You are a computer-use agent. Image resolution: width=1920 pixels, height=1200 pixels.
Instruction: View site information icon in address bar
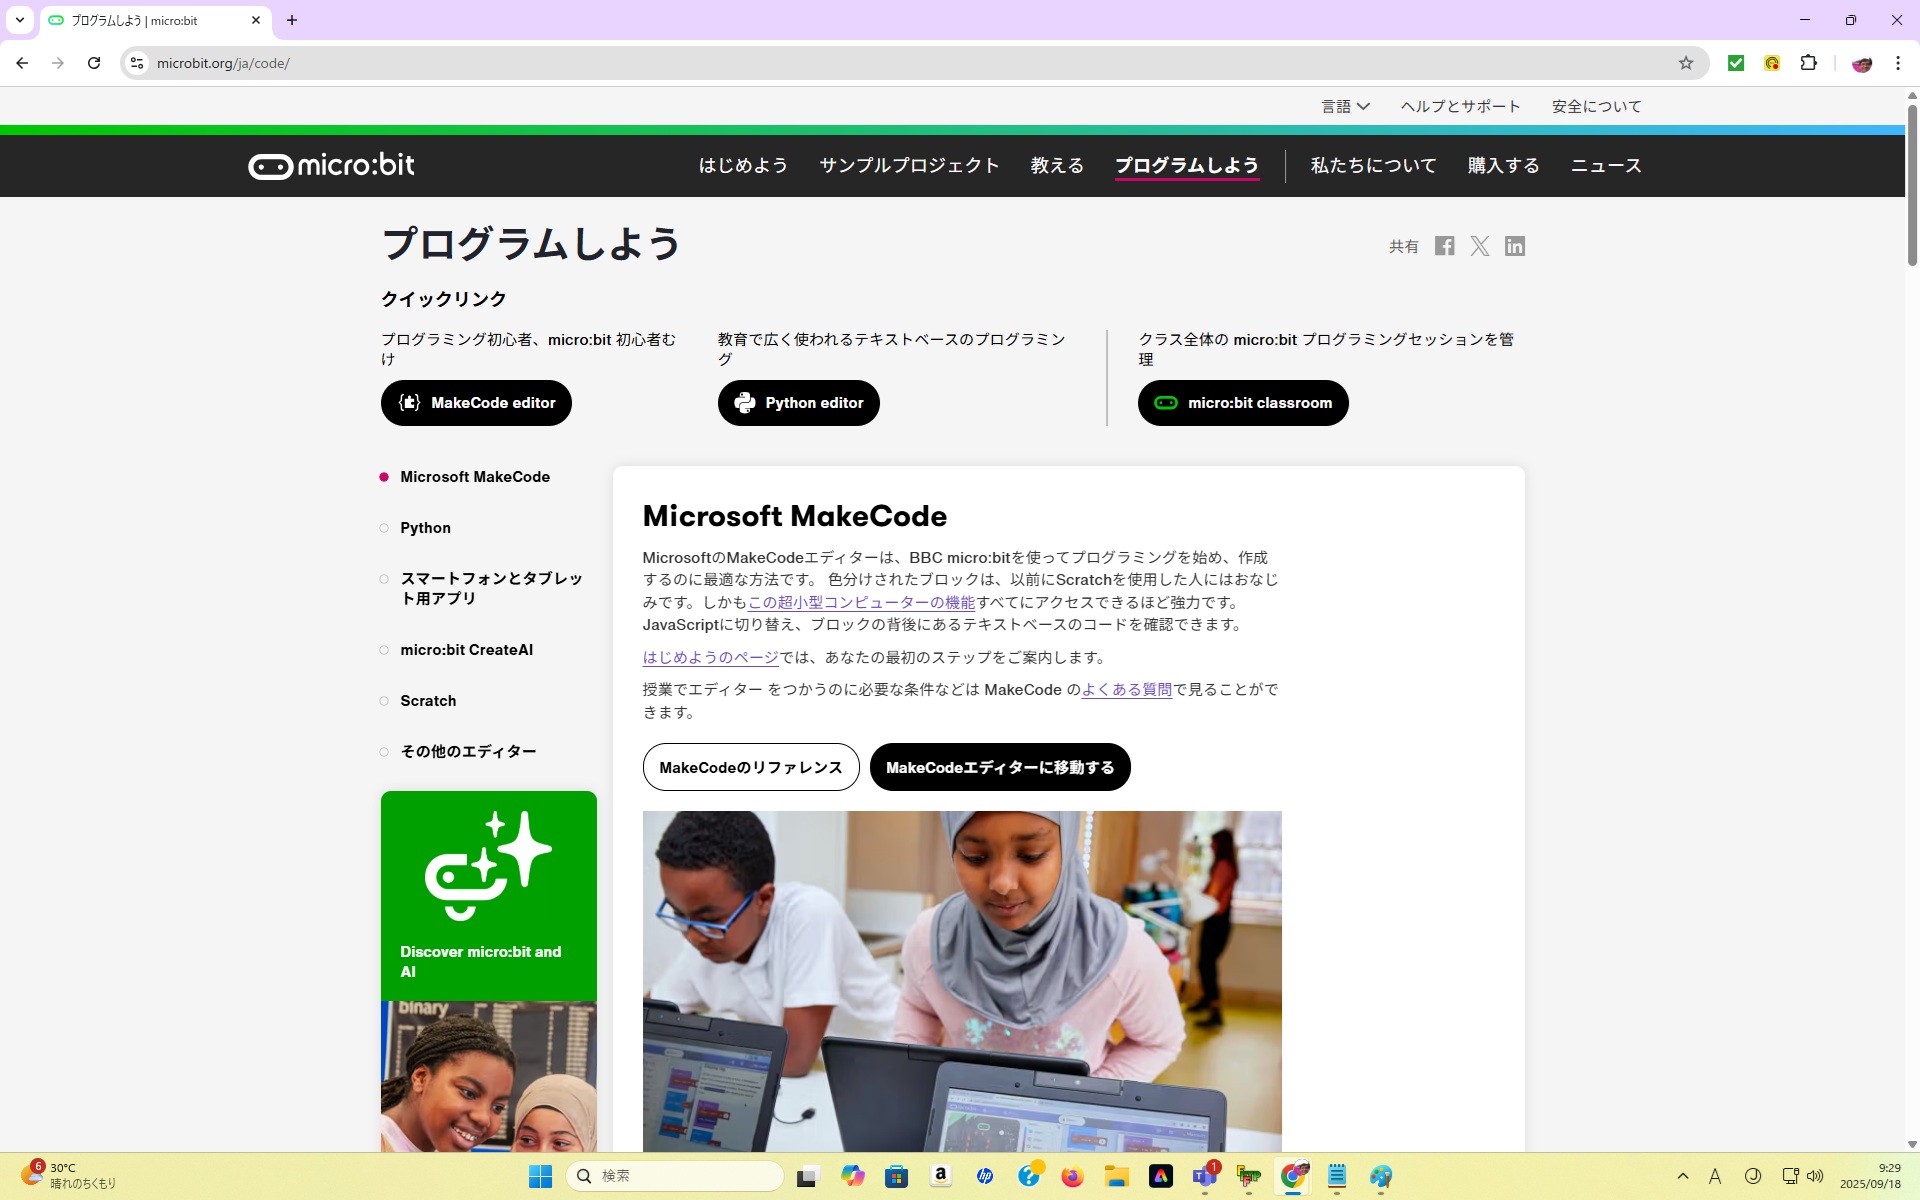coord(137,63)
